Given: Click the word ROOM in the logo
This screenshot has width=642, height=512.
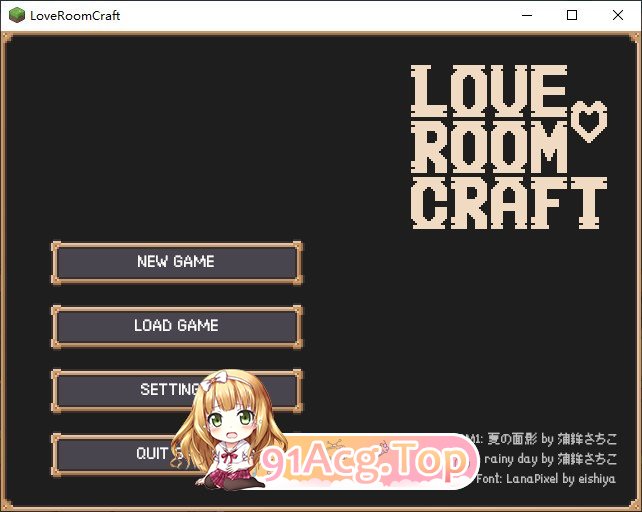Looking at the screenshot, I should (x=490, y=148).
